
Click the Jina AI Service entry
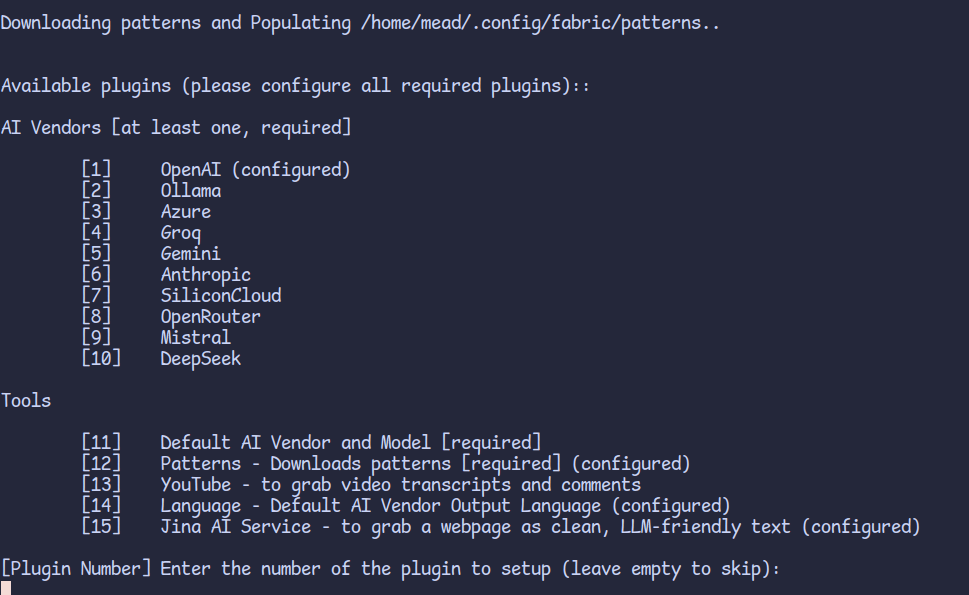click(501, 526)
